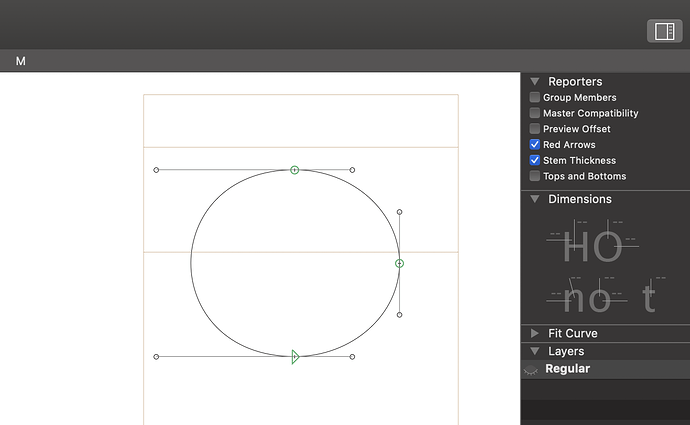Viewport: 690px width, 425px height.
Task: Toggle visibility eye of Regular layer
Action: click(x=531, y=370)
